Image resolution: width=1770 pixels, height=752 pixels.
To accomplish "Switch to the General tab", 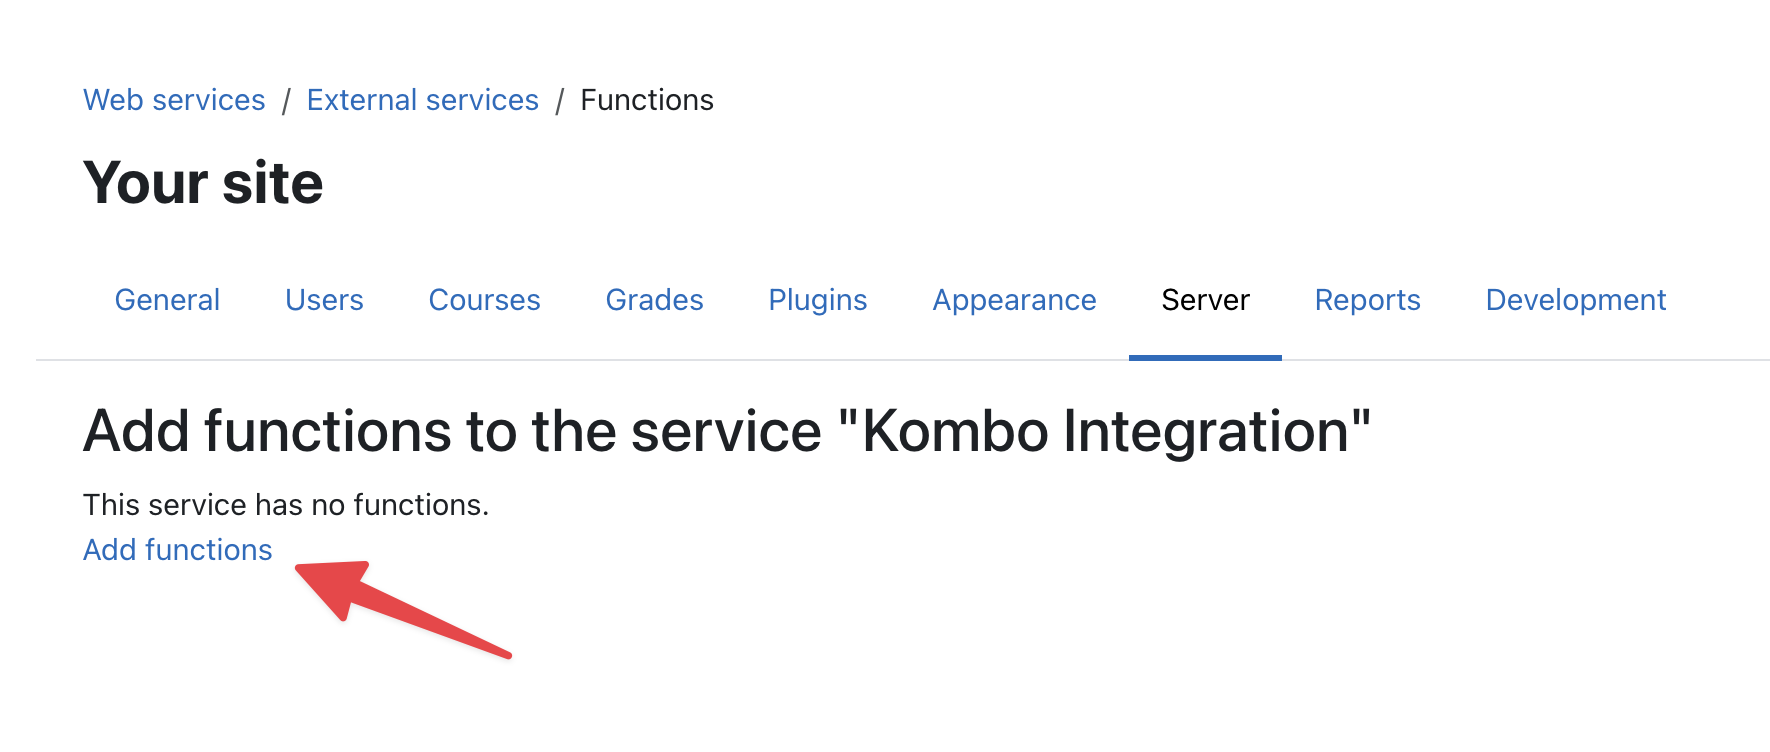I will pos(167,300).
